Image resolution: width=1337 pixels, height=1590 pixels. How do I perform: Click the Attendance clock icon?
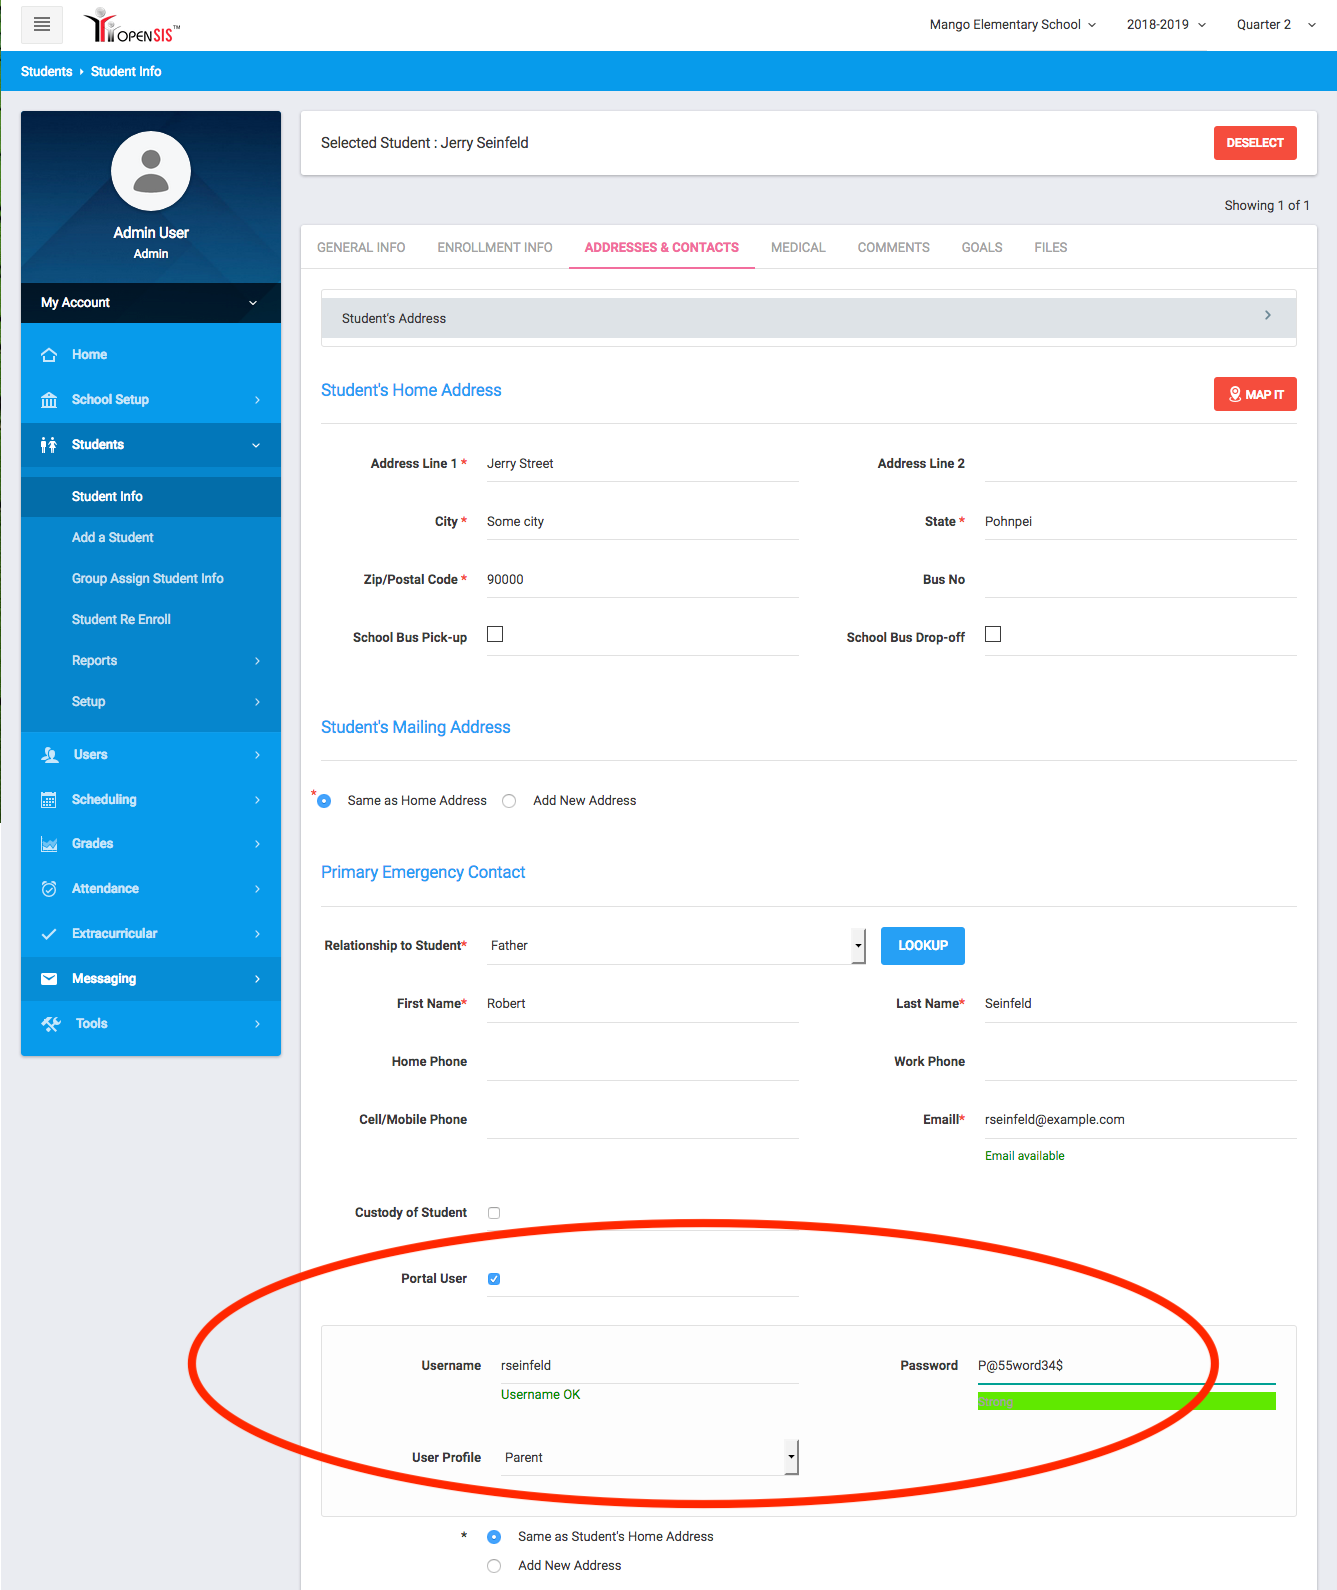[x=49, y=889]
